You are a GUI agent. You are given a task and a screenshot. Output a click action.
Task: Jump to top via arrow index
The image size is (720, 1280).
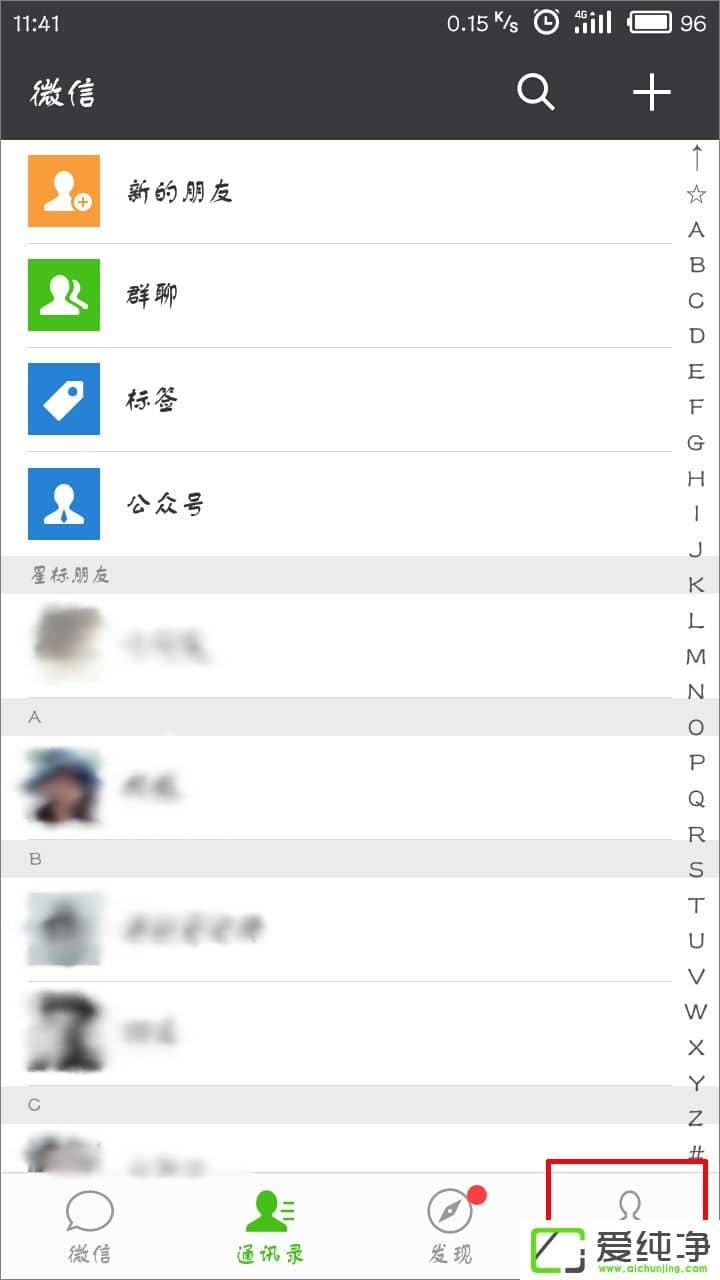point(696,157)
